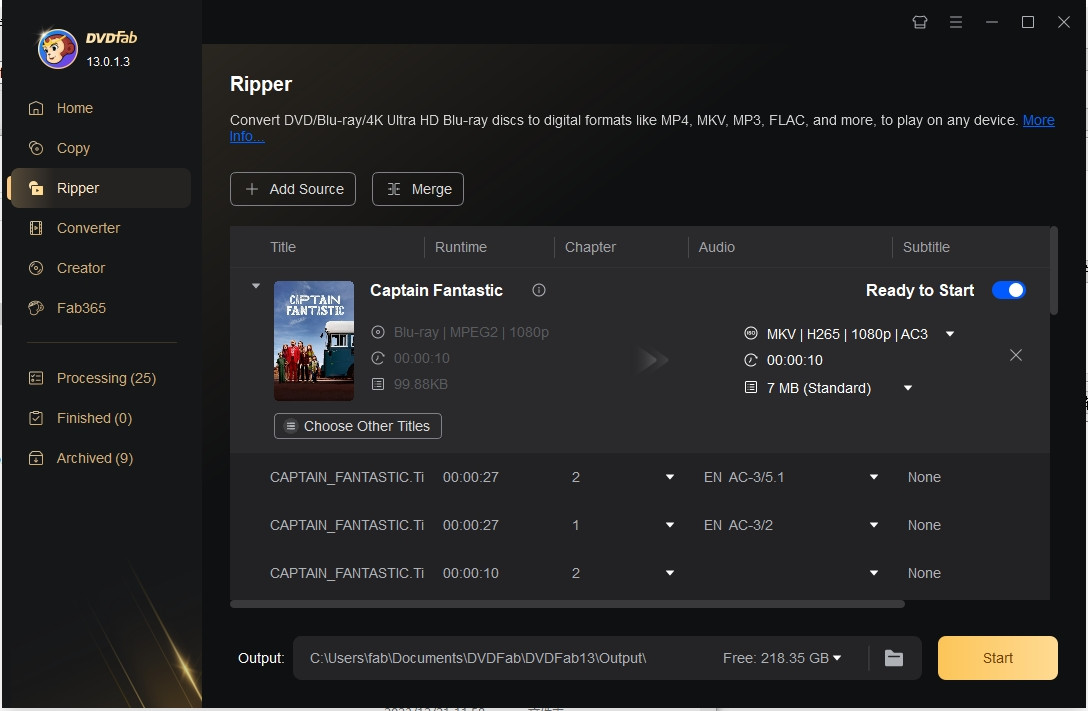Click the Add Source button
The width and height of the screenshot is (1088, 711).
(x=293, y=189)
